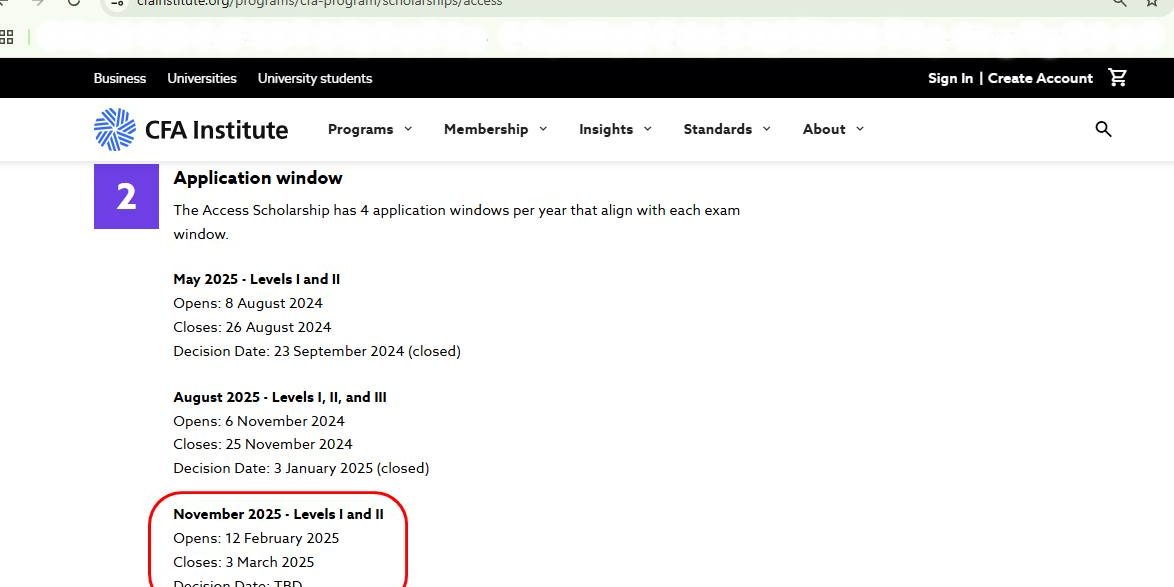Click the Sign In link
This screenshot has width=1174, height=587.
(950, 78)
